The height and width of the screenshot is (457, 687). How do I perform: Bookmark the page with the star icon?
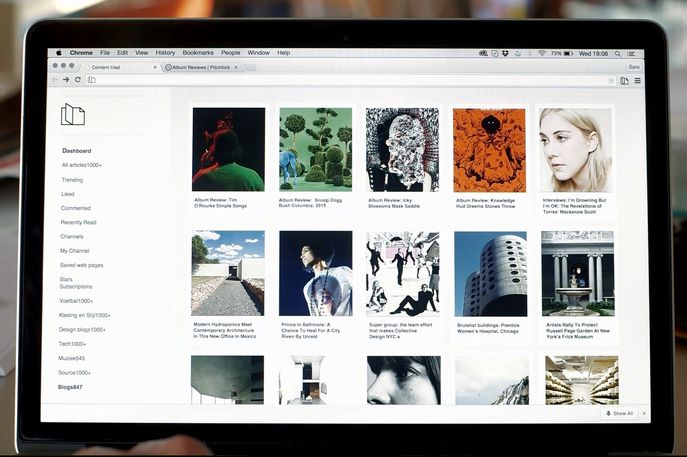point(611,80)
